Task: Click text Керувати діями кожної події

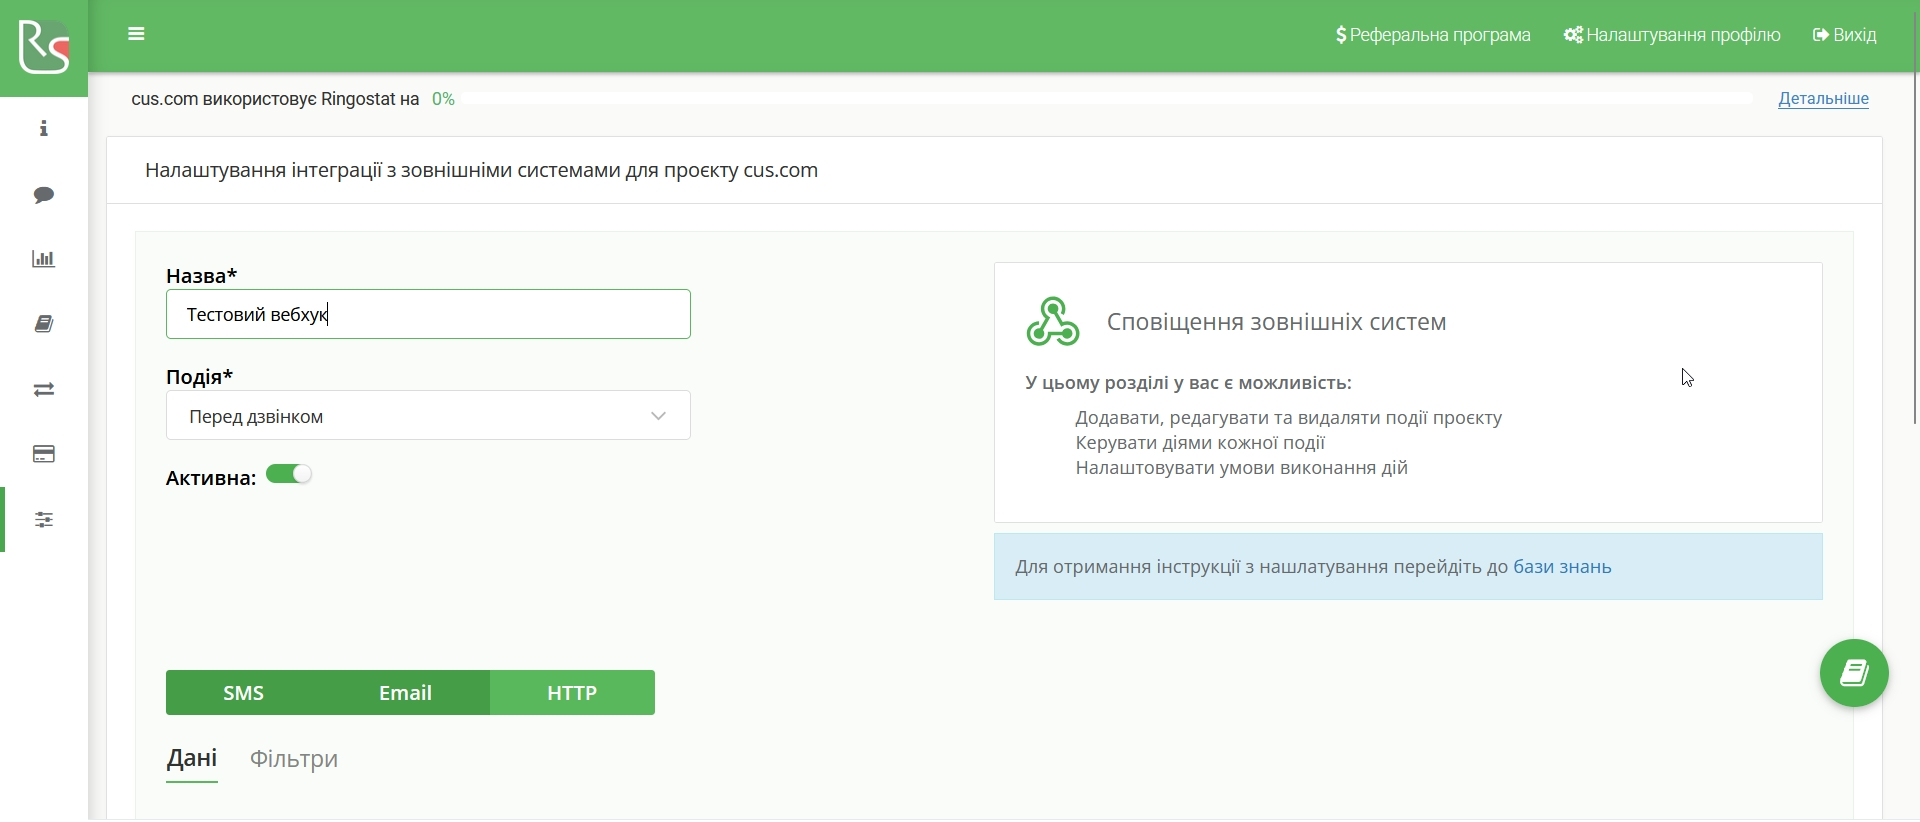Action: 1200,443
